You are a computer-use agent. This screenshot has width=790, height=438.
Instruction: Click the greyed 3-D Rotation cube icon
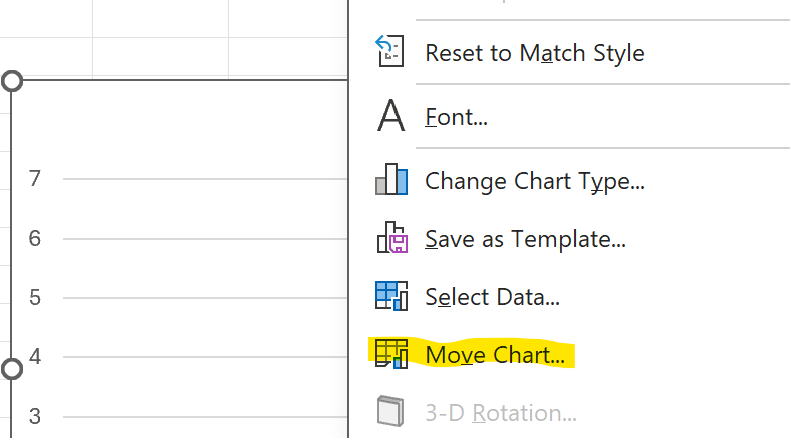(390, 412)
